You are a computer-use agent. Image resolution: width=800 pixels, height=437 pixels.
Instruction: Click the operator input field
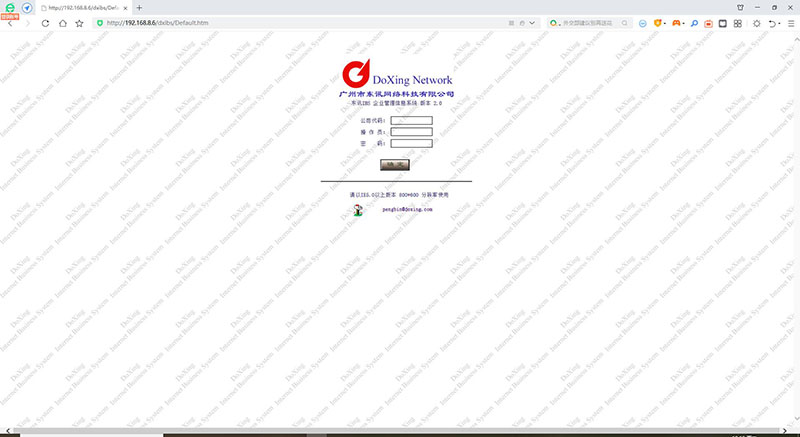(x=411, y=132)
